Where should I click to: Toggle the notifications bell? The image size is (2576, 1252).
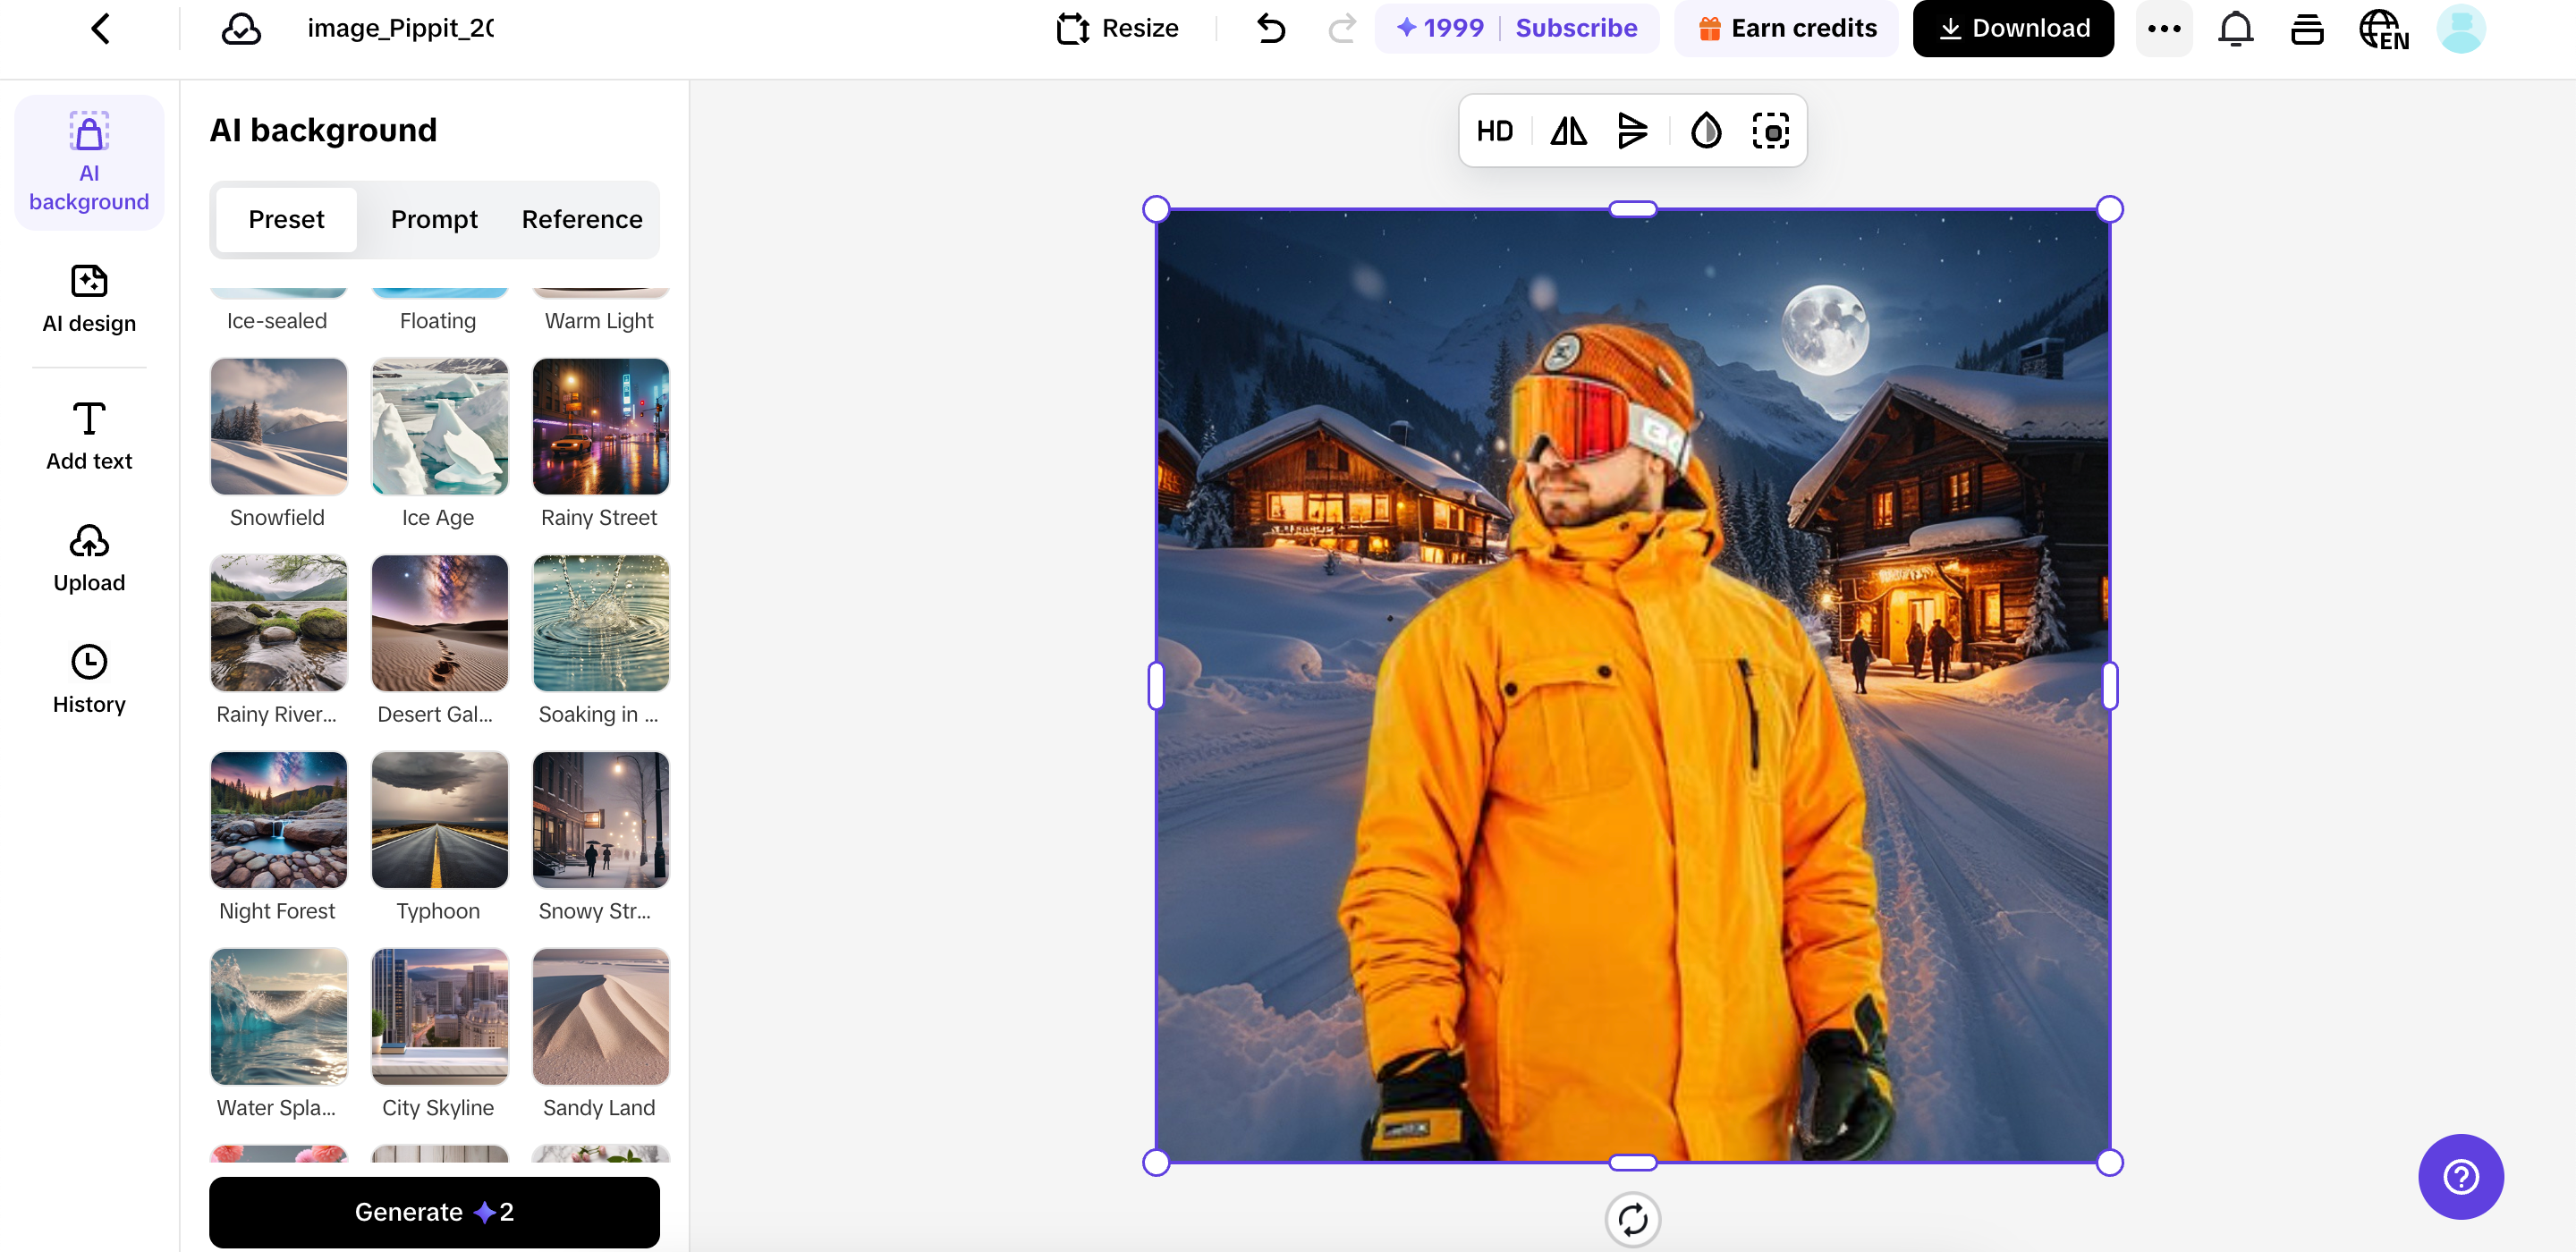2235,28
